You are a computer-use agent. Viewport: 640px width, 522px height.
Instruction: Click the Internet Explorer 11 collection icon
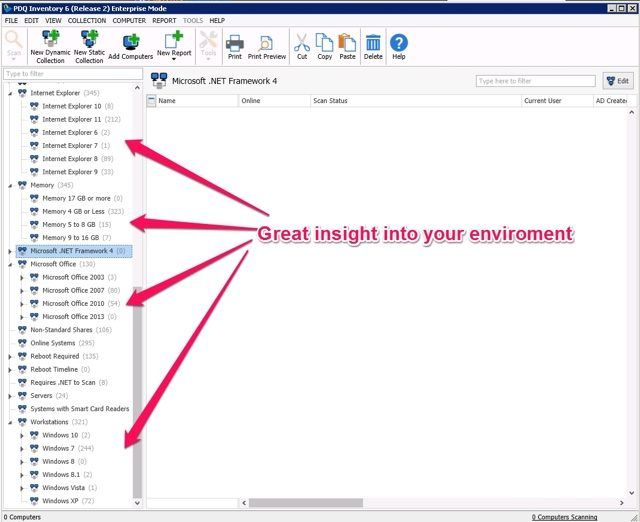click(x=34, y=119)
